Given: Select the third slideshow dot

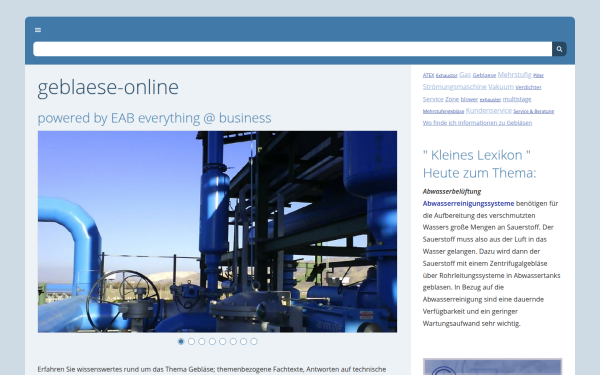Looking at the screenshot, I should point(202,341).
